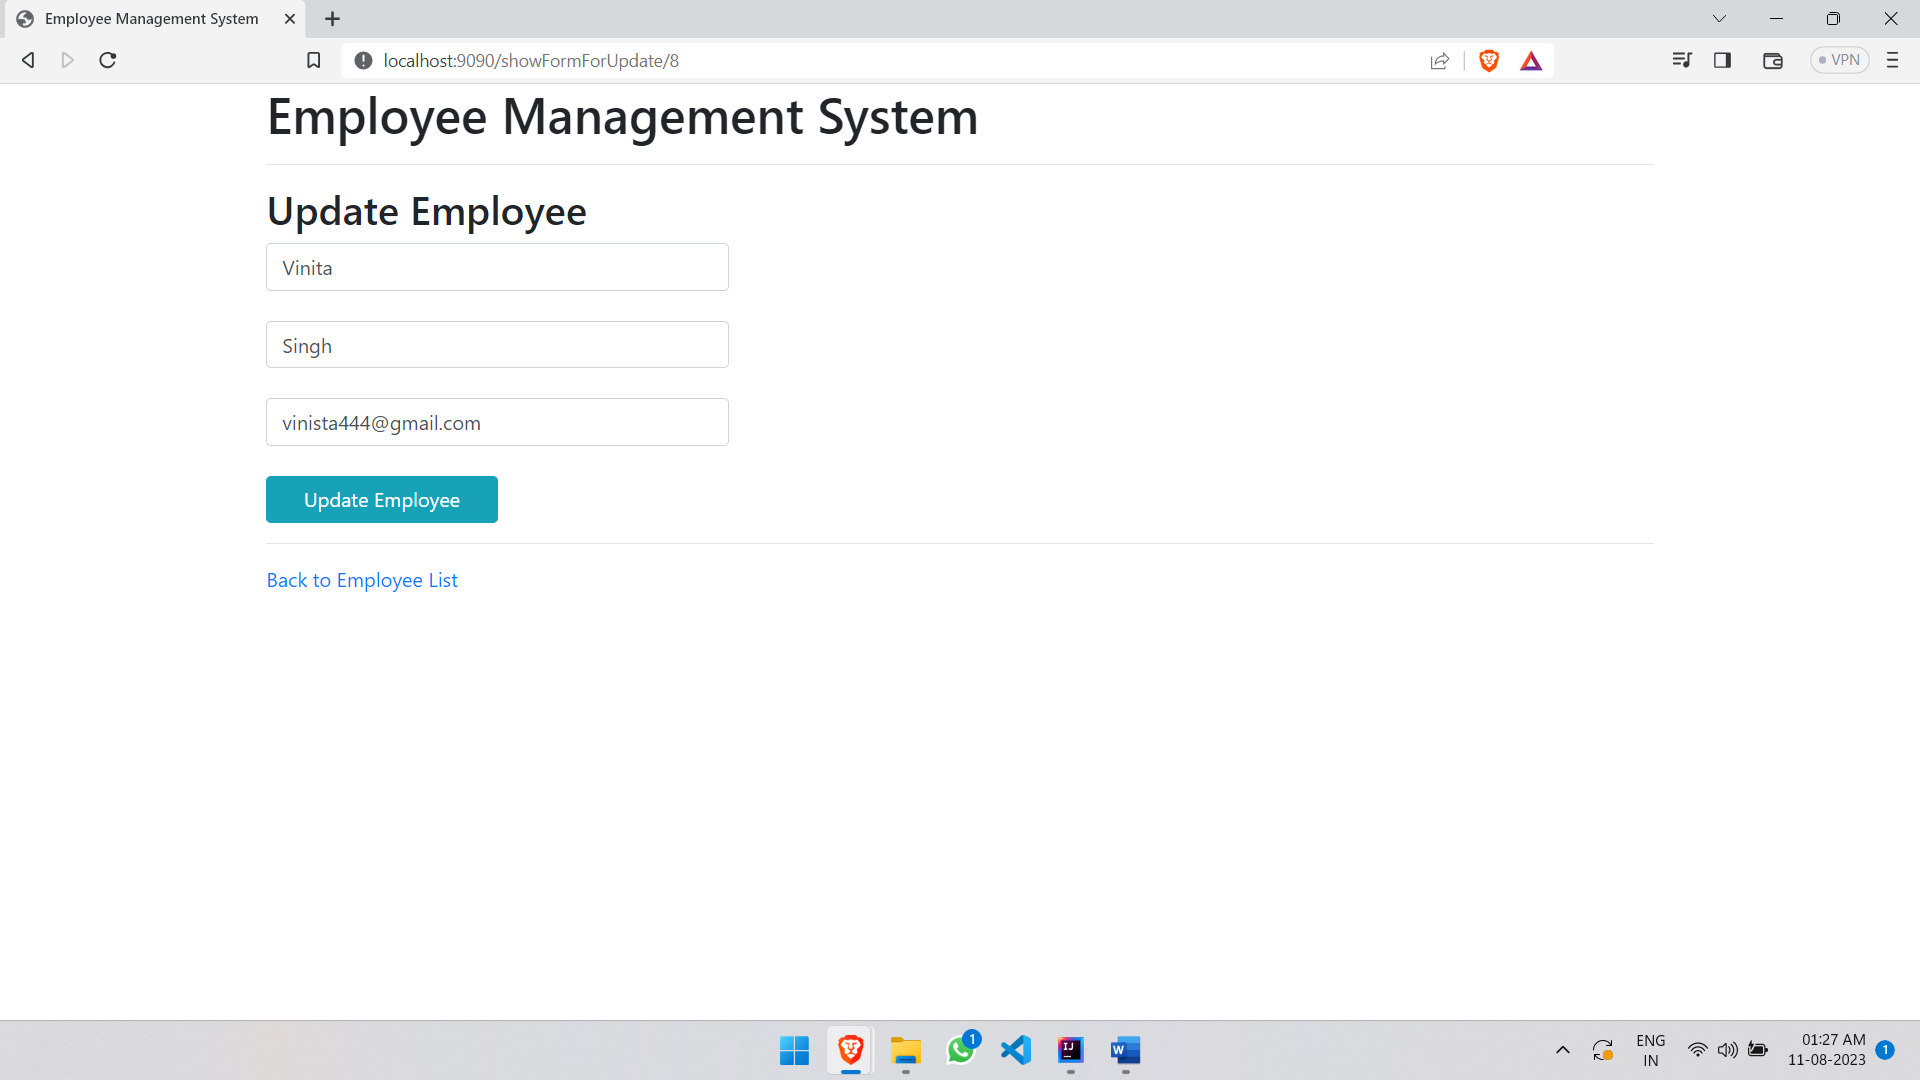Open the page share menu
The width and height of the screenshot is (1920, 1080).
(1440, 60)
